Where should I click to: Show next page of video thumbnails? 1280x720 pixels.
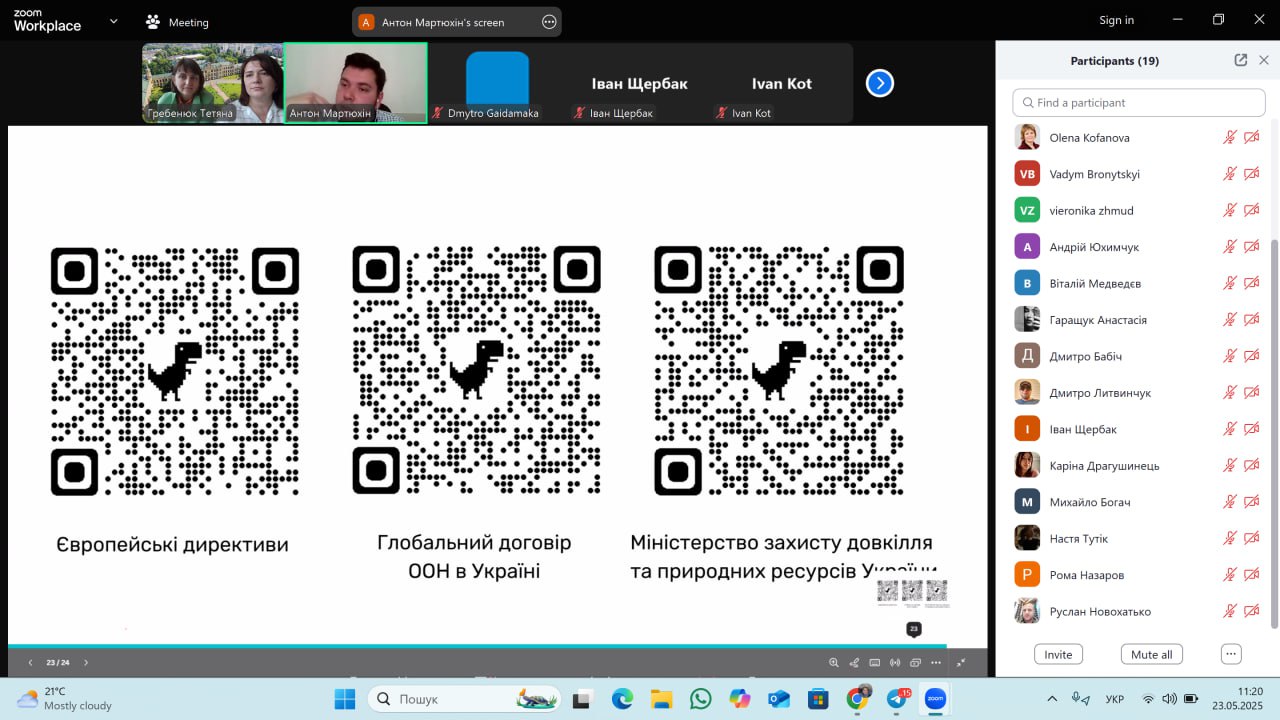point(880,83)
